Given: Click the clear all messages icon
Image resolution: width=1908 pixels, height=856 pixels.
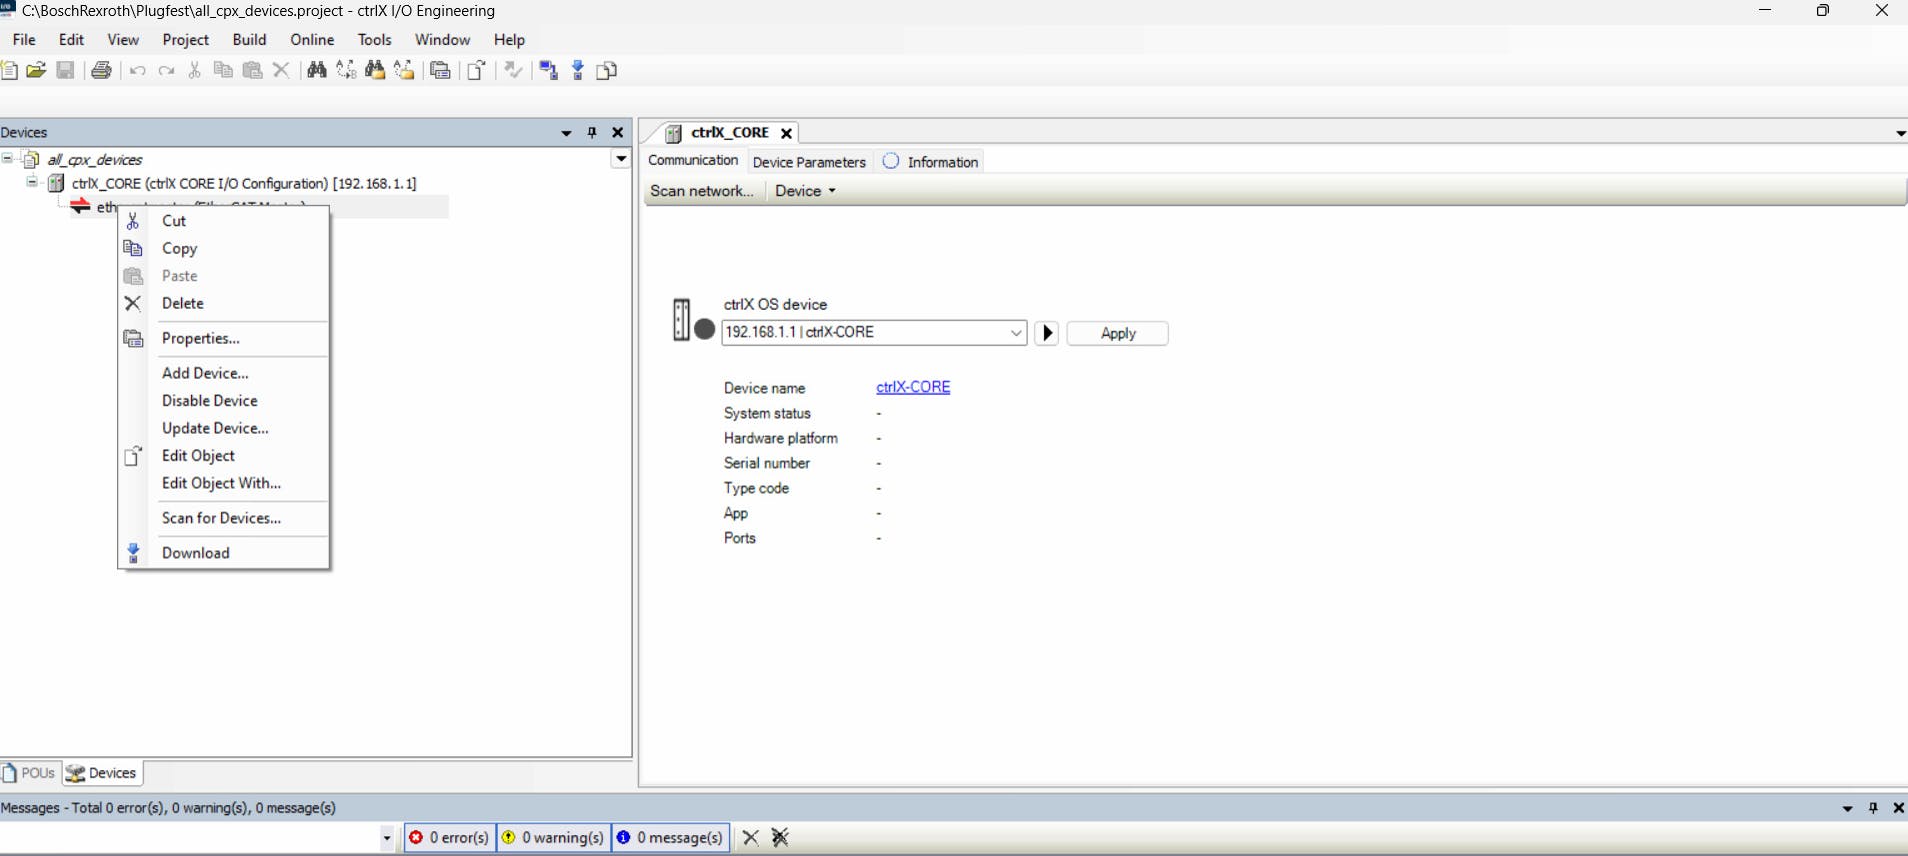Looking at the screenshot, I should click(x=781, y=838).
